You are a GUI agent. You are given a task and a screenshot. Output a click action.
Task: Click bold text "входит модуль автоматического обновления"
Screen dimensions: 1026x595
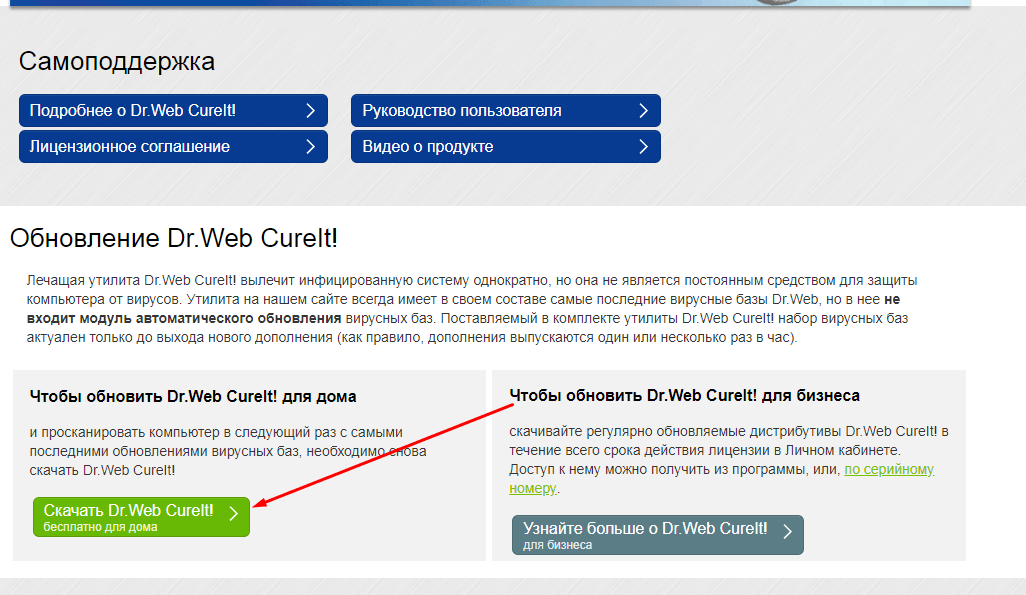pyautogui.click(x=184, y=319)
